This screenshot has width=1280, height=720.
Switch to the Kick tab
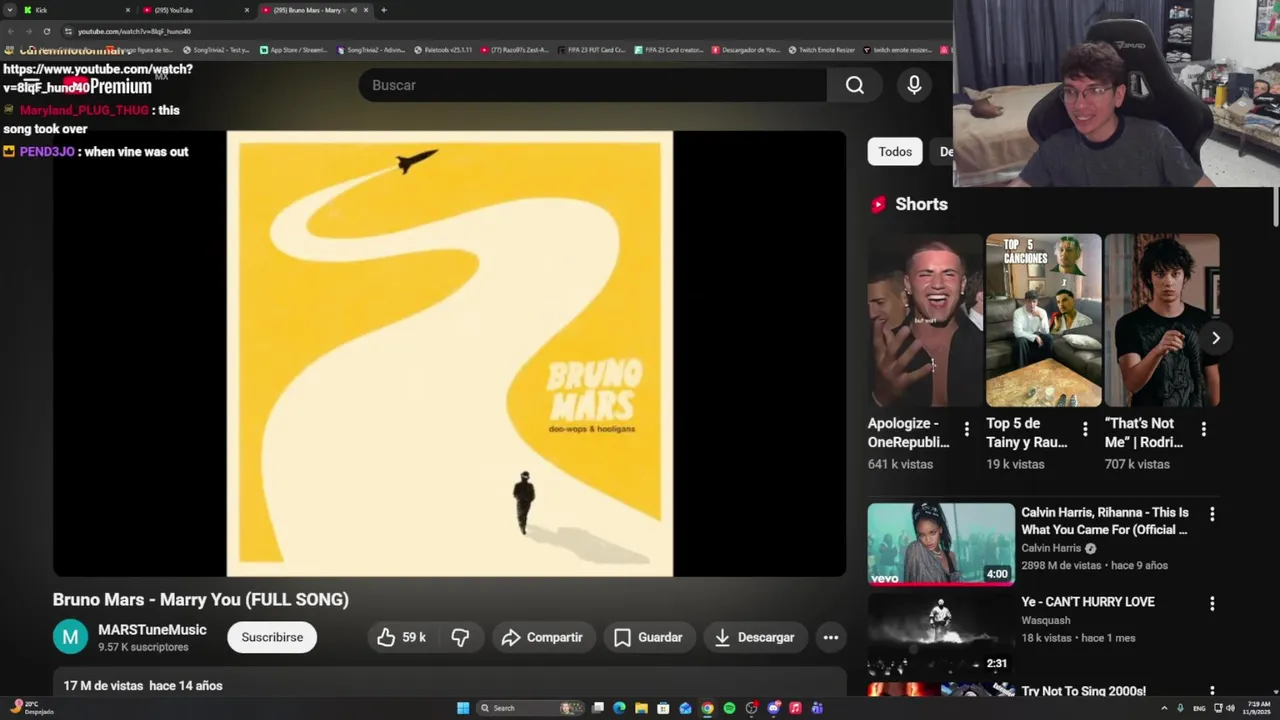coord(75,10)
